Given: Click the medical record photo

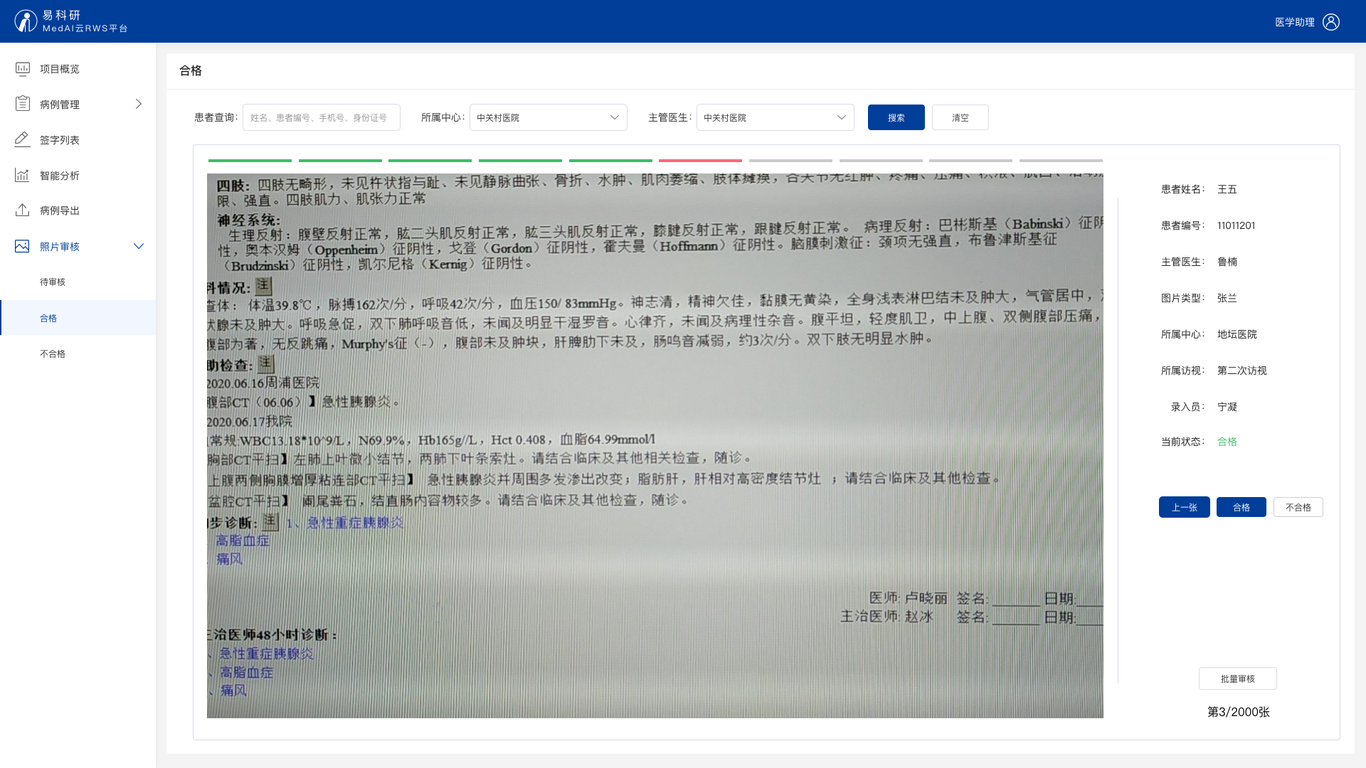Looking at the screenshot, I should point(655,446).
